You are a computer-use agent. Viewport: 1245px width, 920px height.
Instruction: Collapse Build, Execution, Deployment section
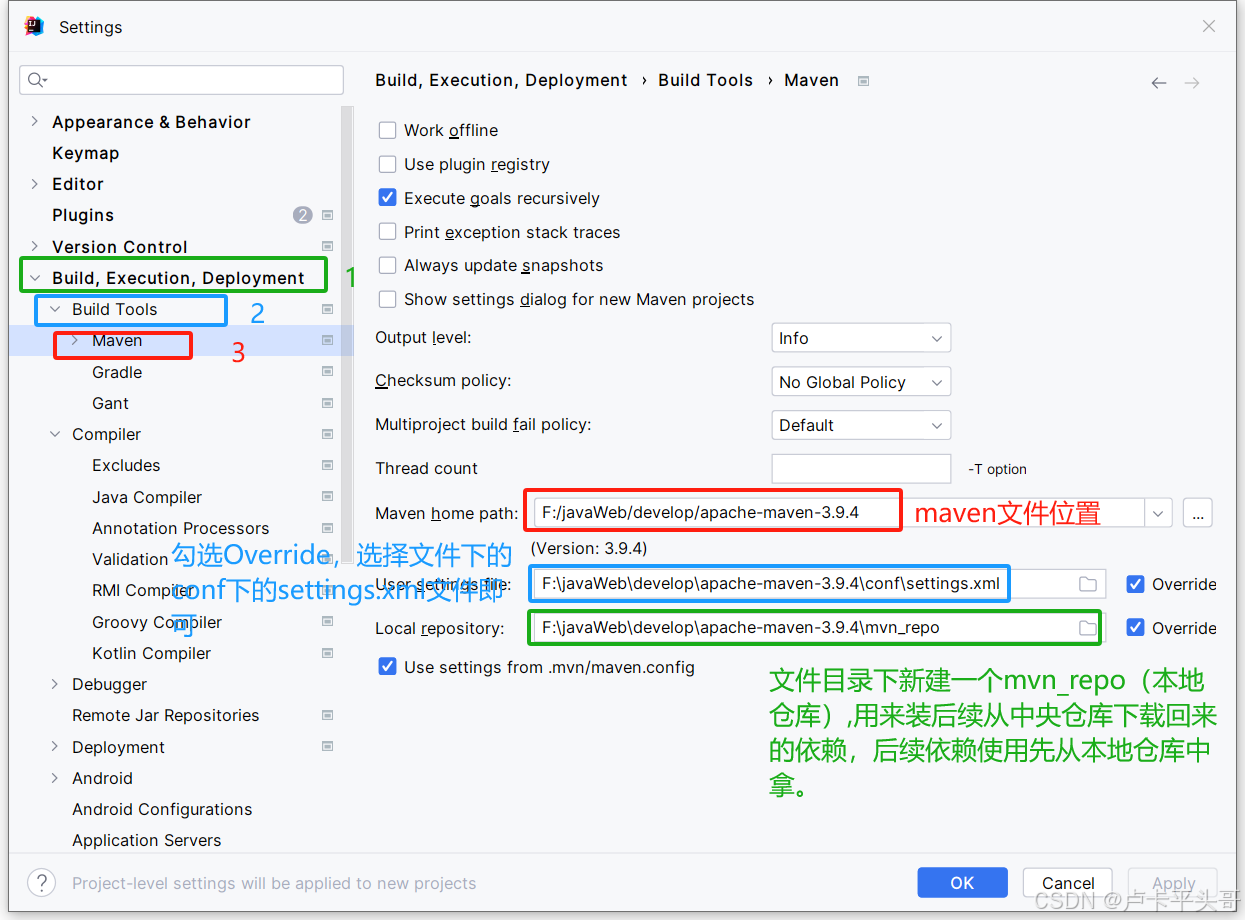[35, 278]
